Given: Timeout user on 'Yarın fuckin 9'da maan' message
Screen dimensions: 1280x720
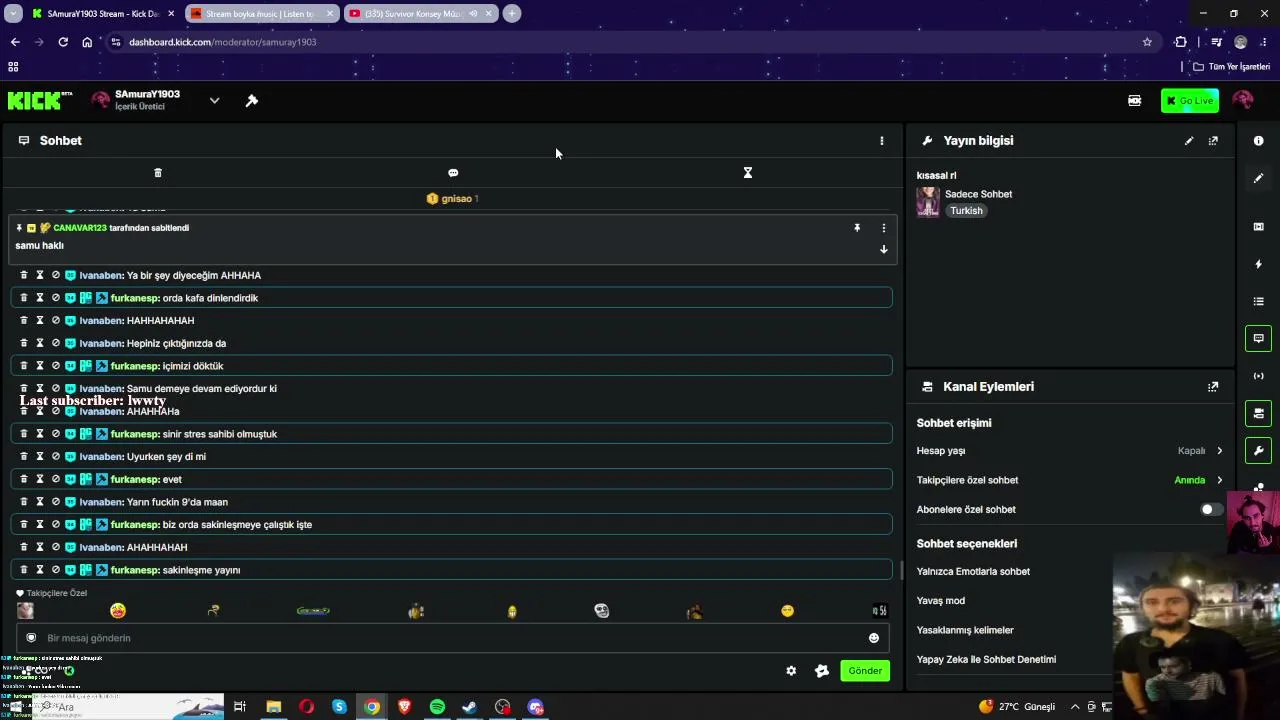Looking at the screenshot, I should 40,502.
